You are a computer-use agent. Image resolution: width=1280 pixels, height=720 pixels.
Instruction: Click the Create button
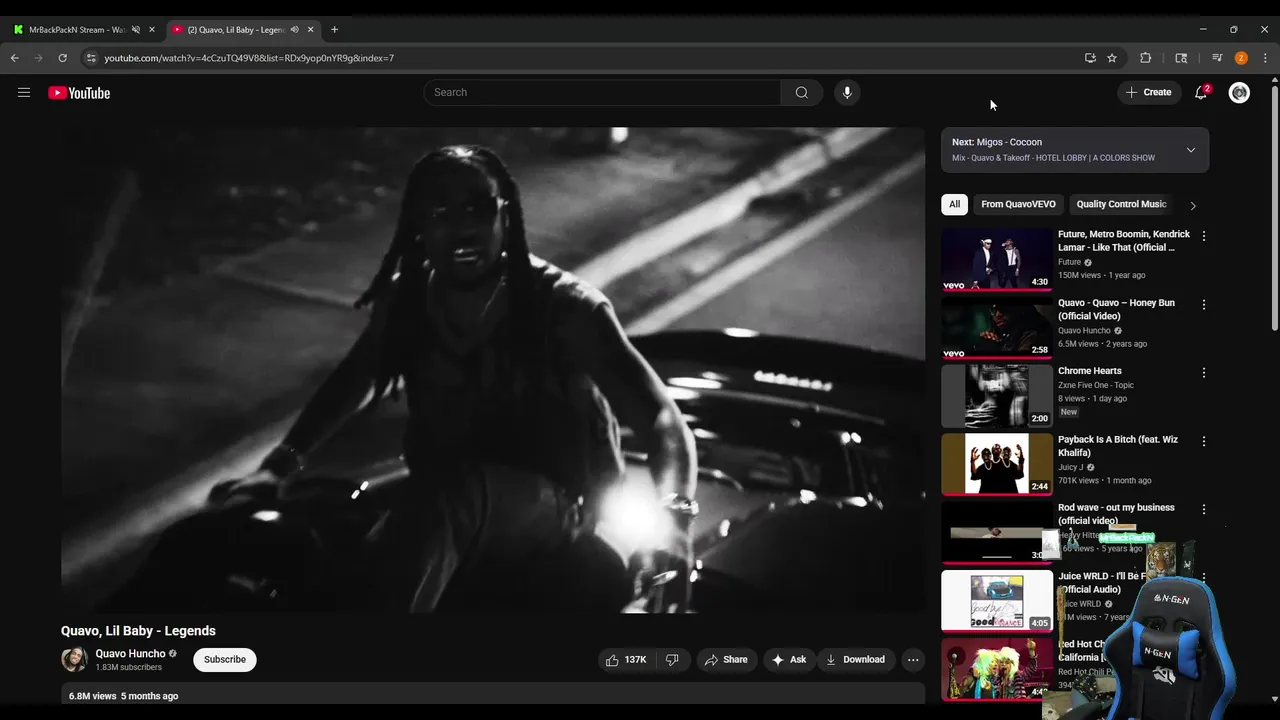click(1149, 92)
